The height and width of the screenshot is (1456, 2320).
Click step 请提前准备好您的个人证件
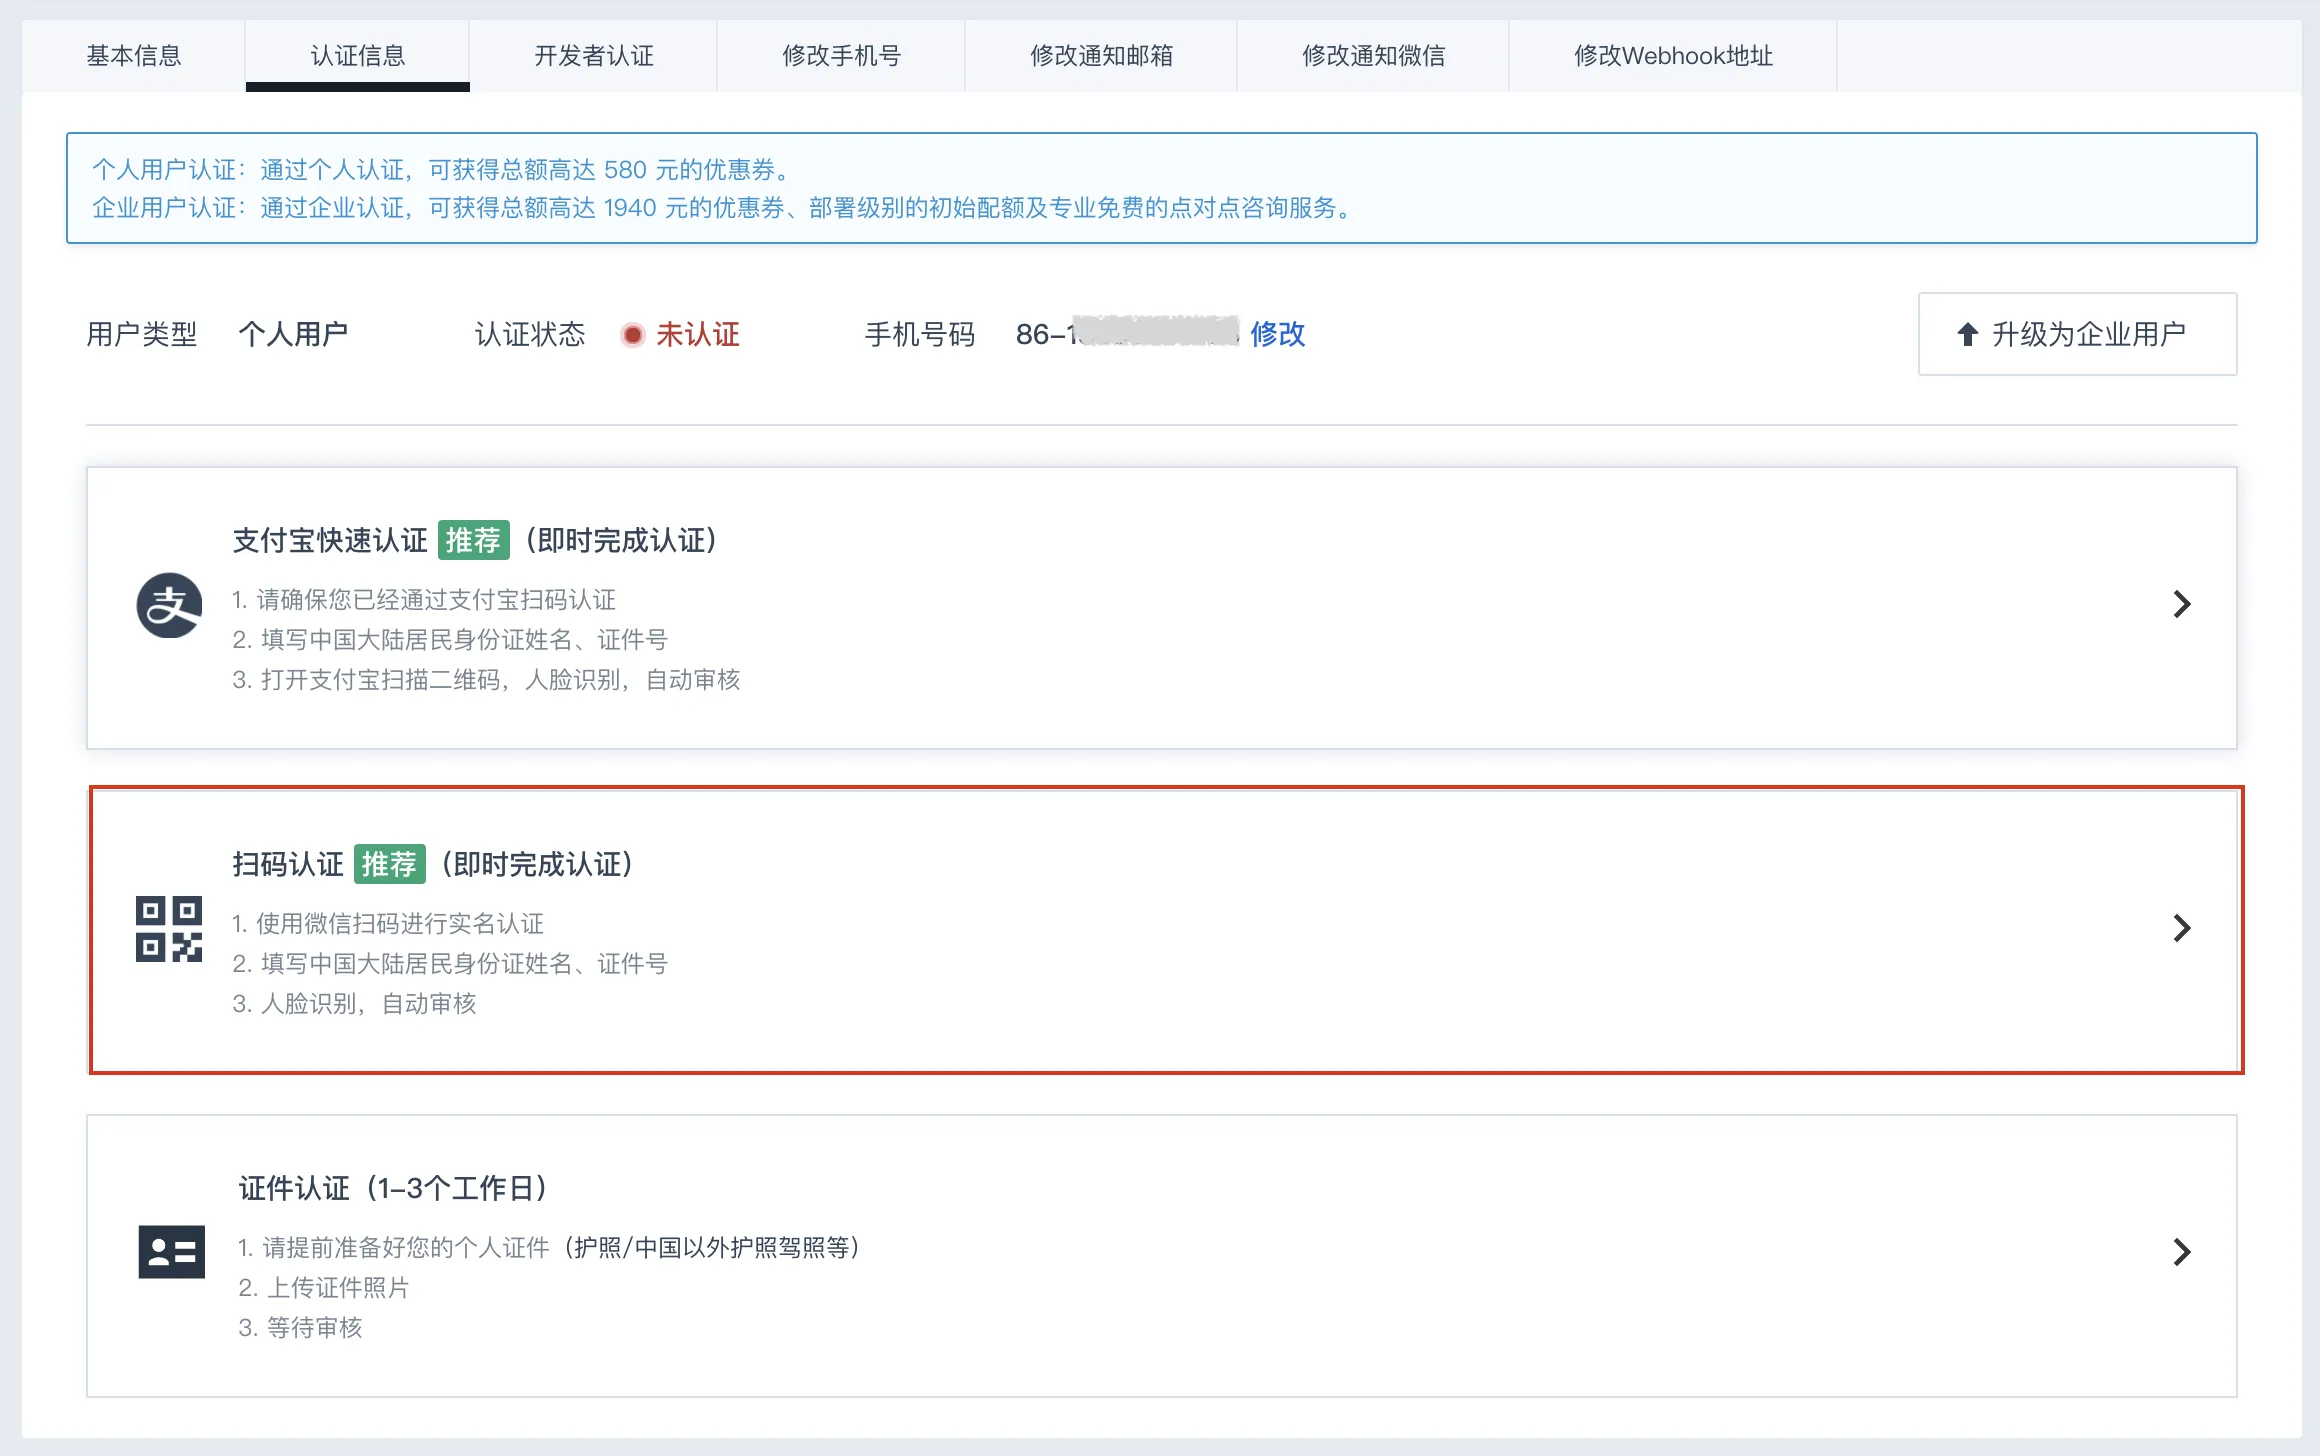(549, 1248)
